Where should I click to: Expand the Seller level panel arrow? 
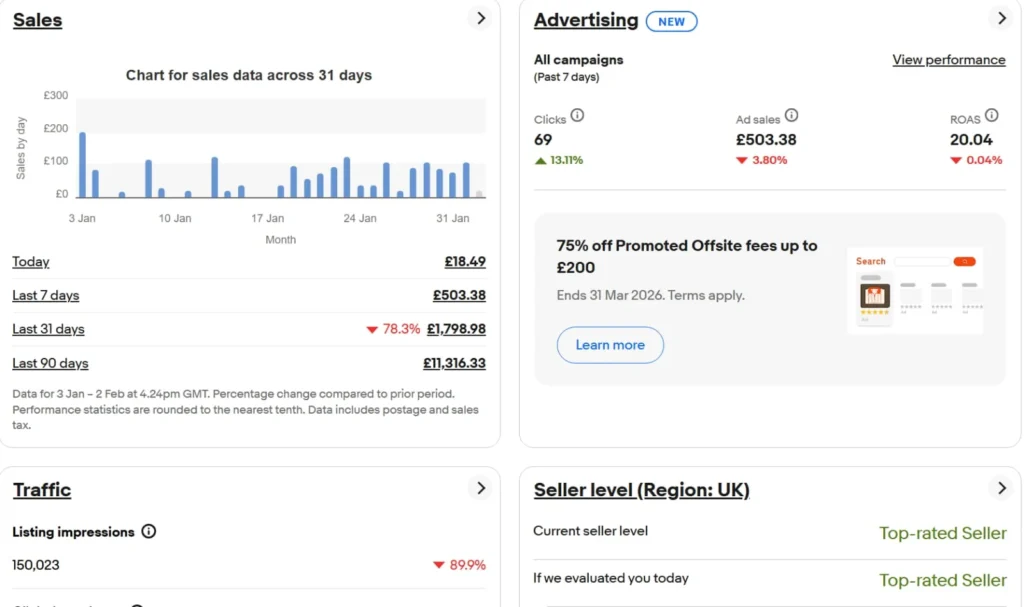tap(1001, 488)
